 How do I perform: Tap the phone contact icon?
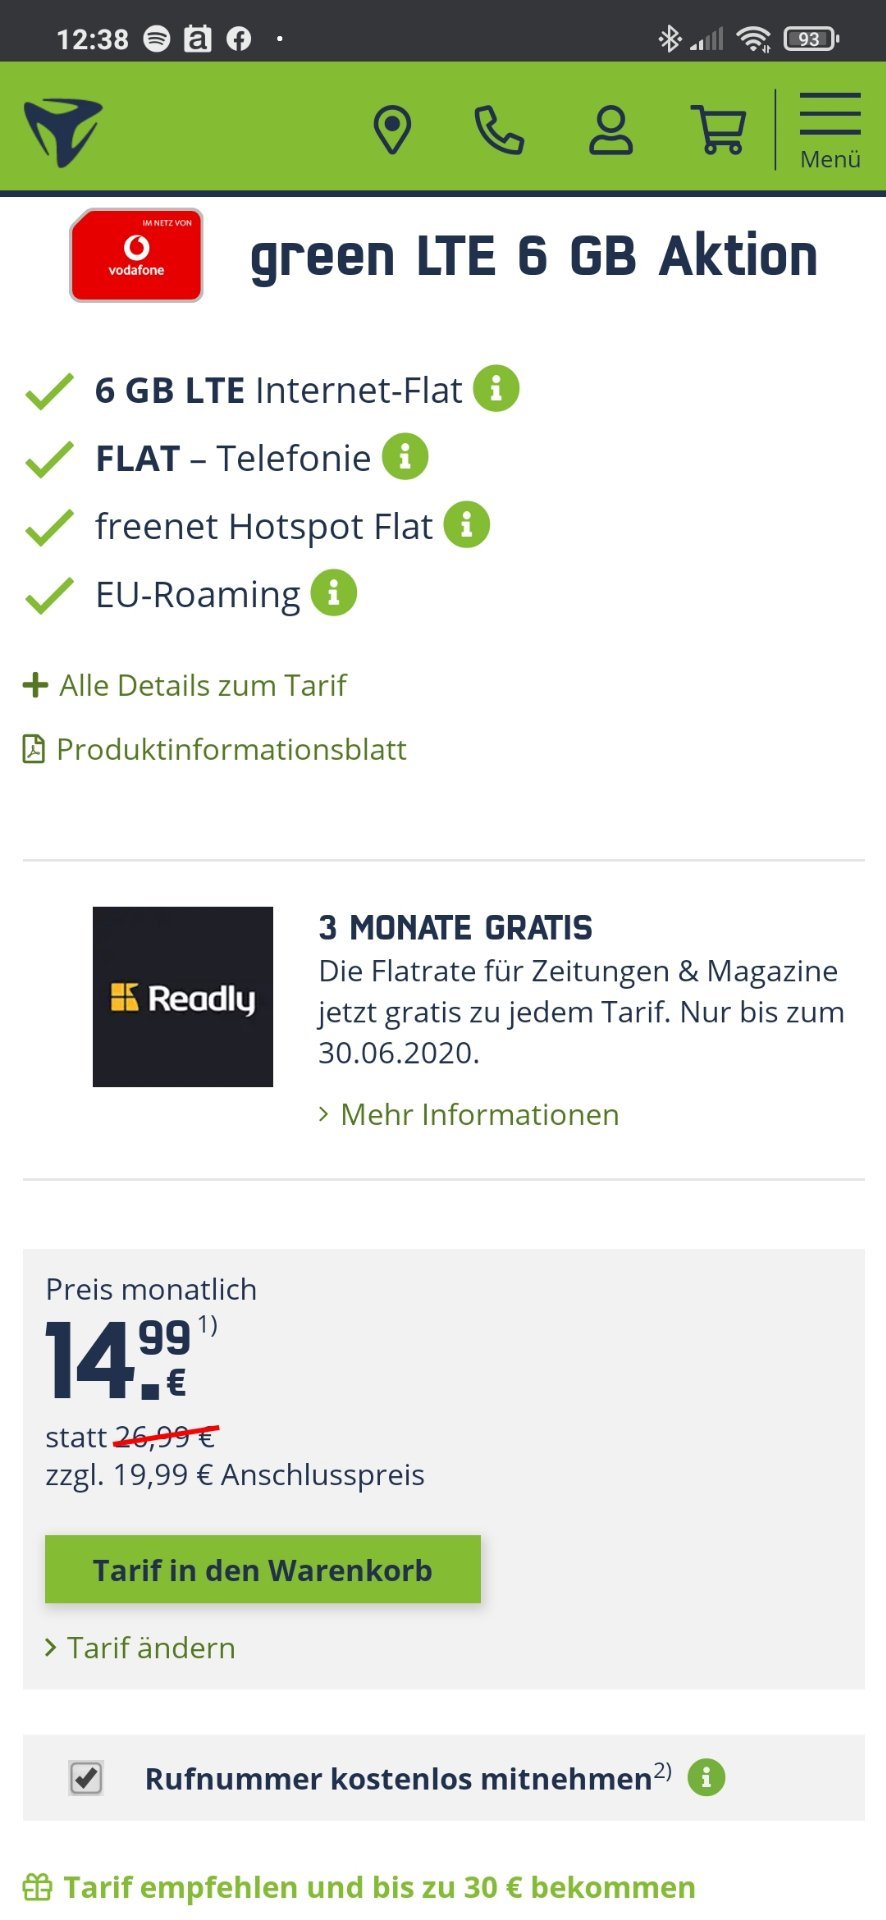pos(499,130)
